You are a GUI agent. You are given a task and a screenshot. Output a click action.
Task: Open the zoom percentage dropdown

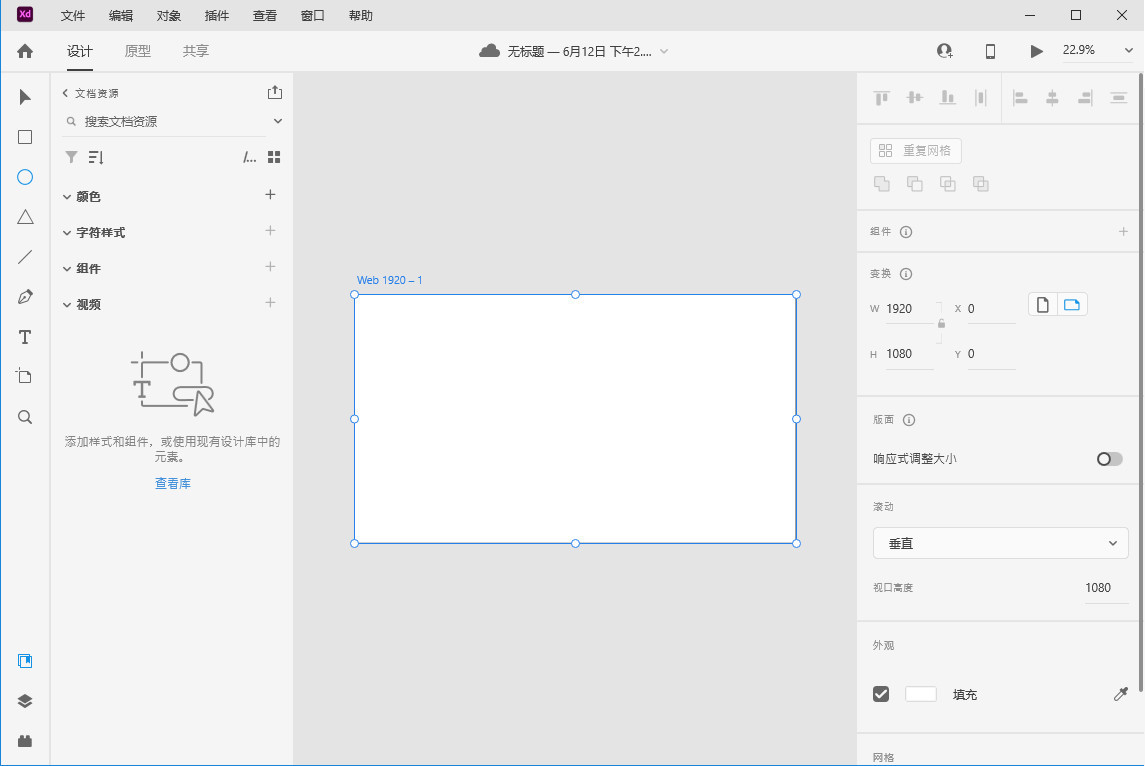point(1096,51)
